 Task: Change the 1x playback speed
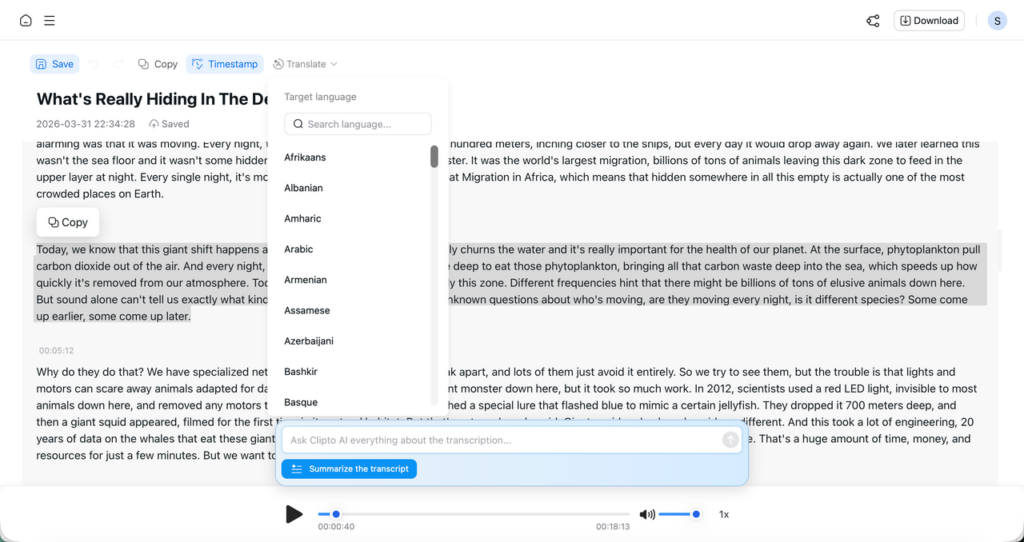[x=724, y=514]
